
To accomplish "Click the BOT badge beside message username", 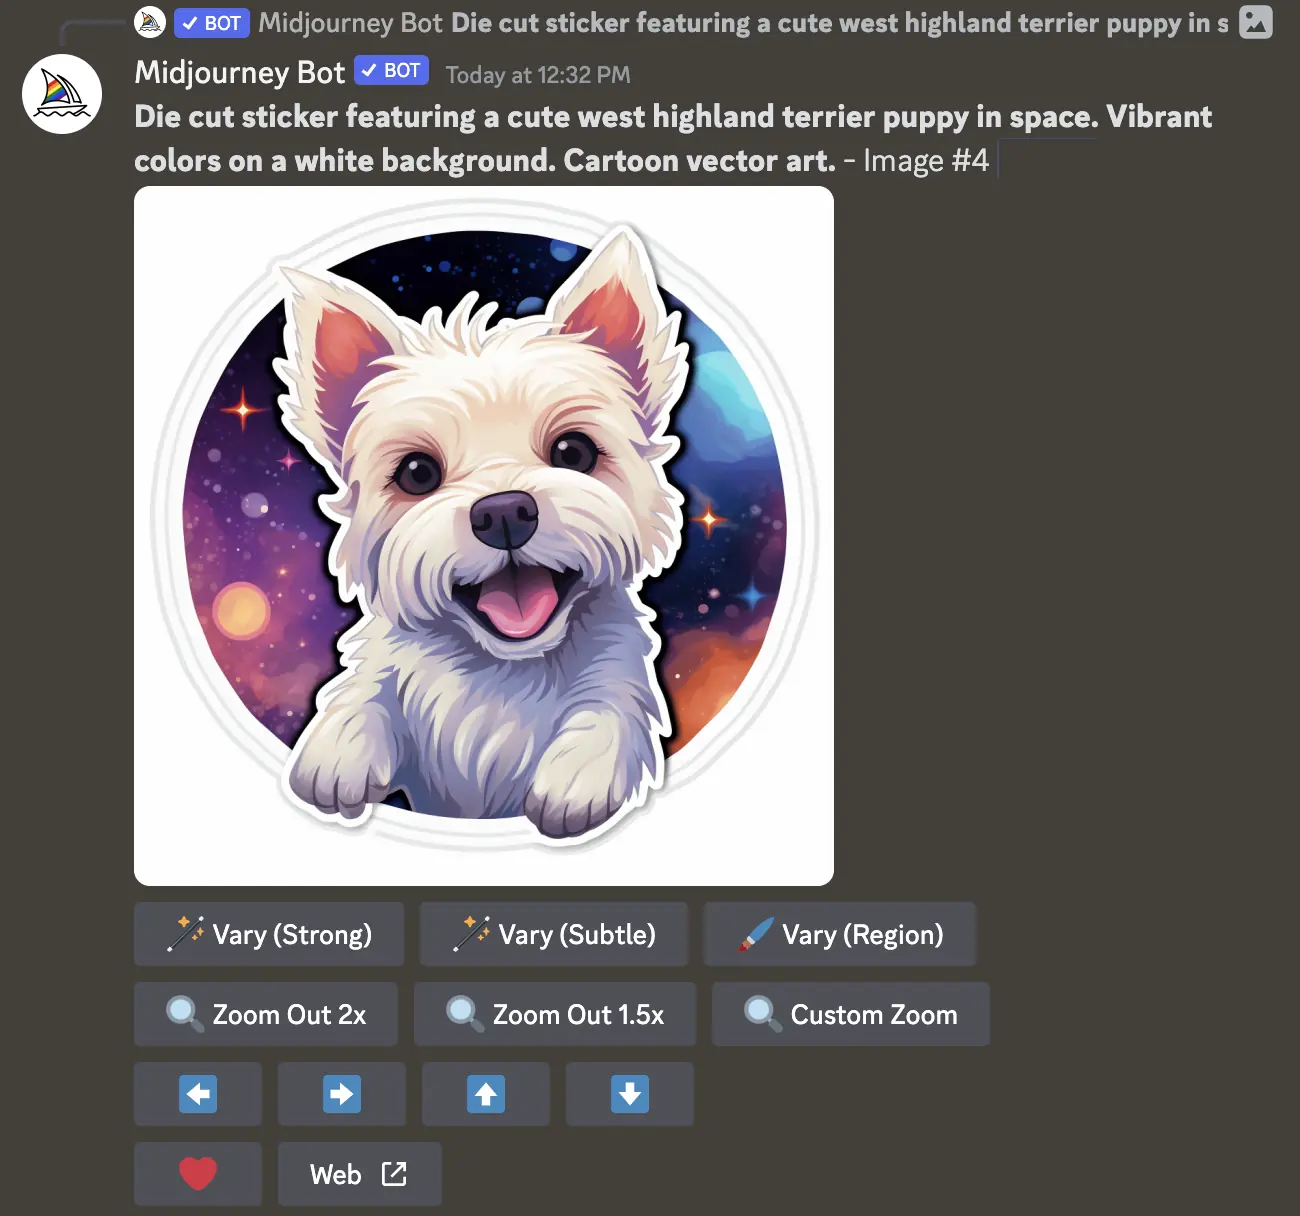I will [x=391, y=71].
